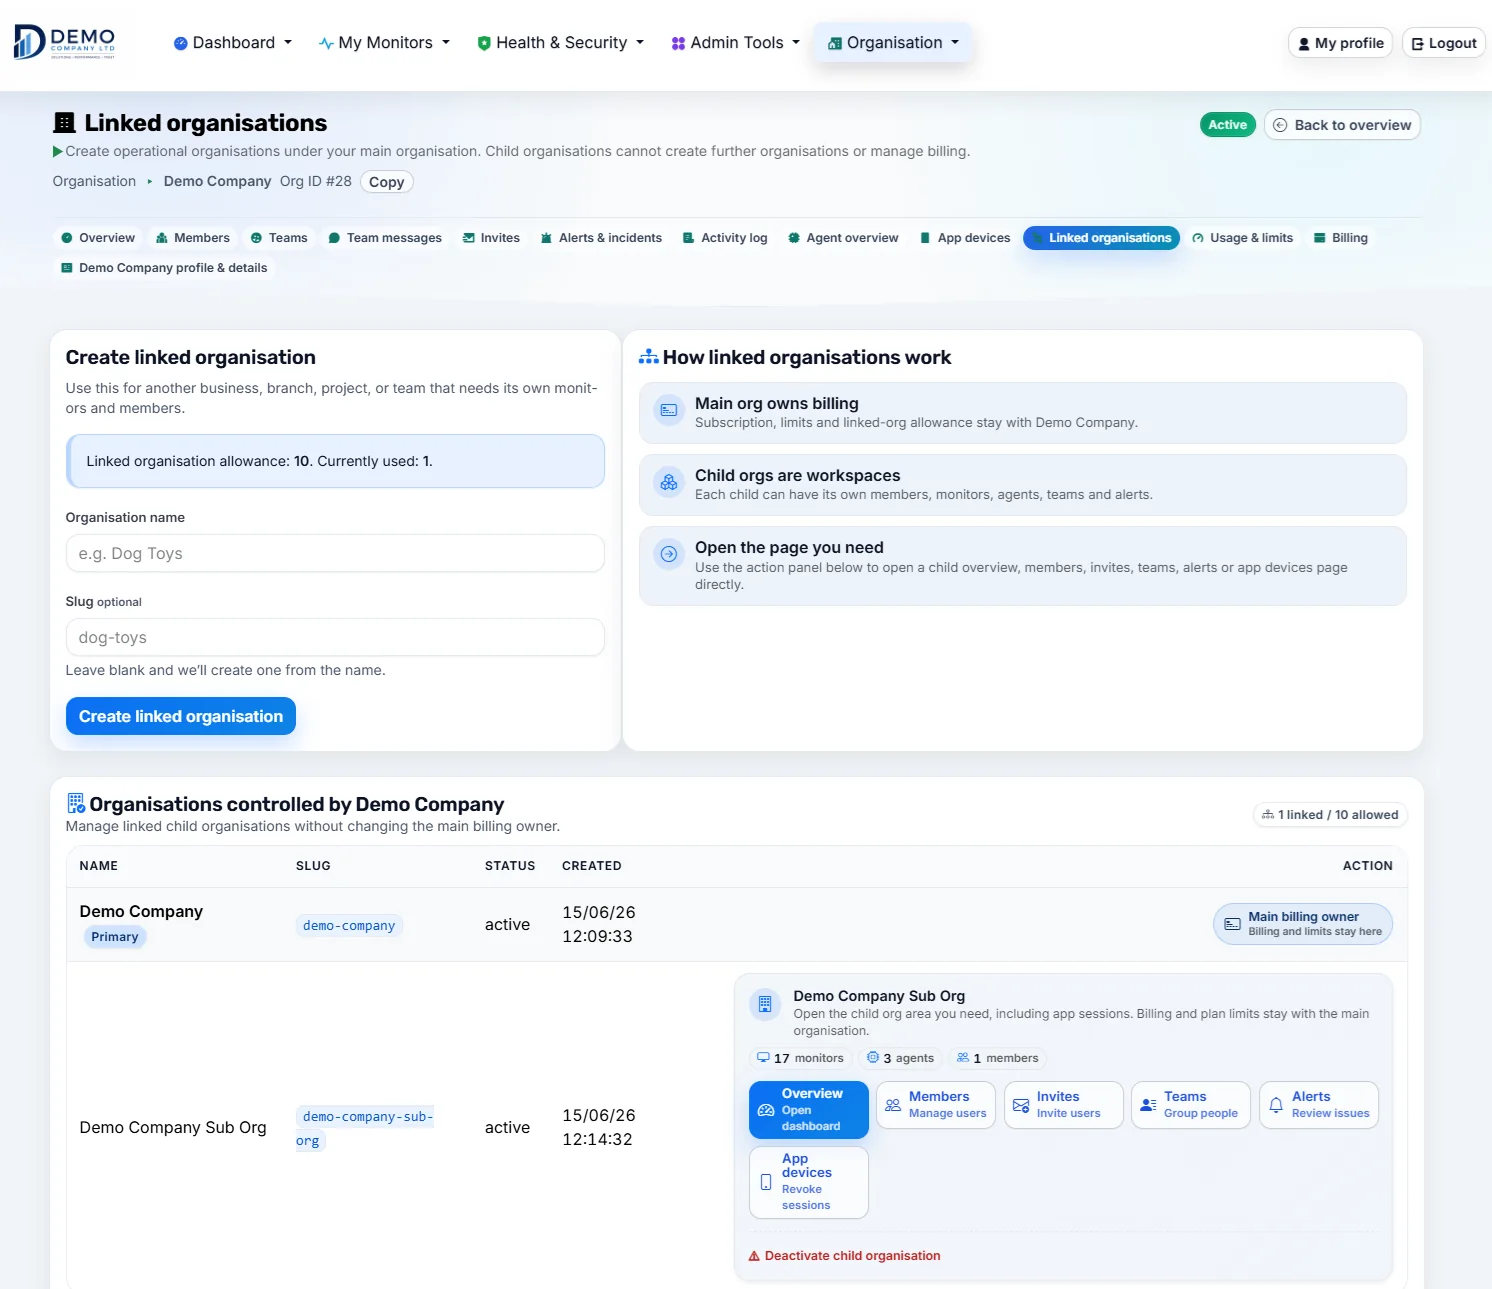This screenshot has height=1289, width=1492.
Task: Click the Child orgs are workspaces icon
Action: pos(669,482)
